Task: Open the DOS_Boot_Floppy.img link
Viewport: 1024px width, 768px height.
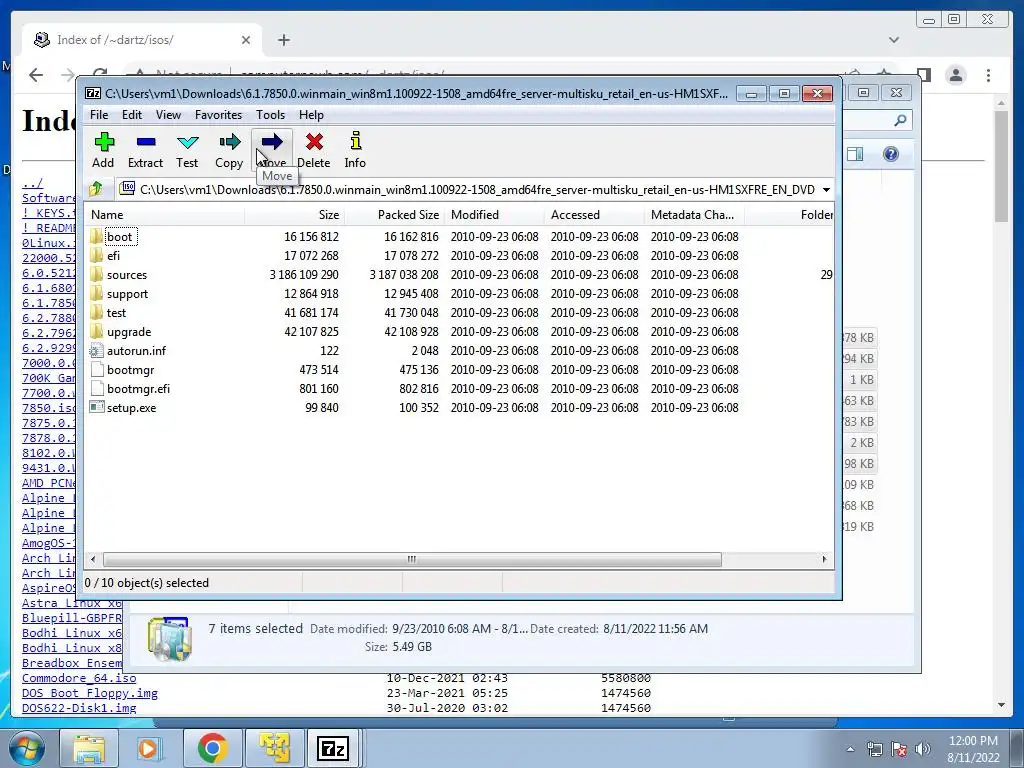Action: pos(89,693)
